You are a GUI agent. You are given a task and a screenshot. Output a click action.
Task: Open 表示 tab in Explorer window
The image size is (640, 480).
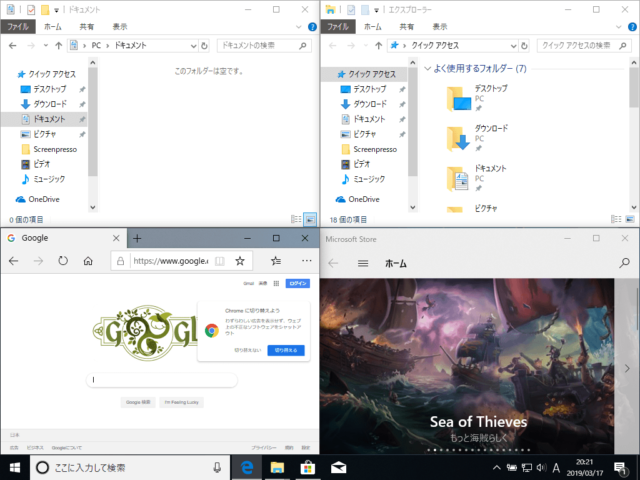[x=440, y=27]
